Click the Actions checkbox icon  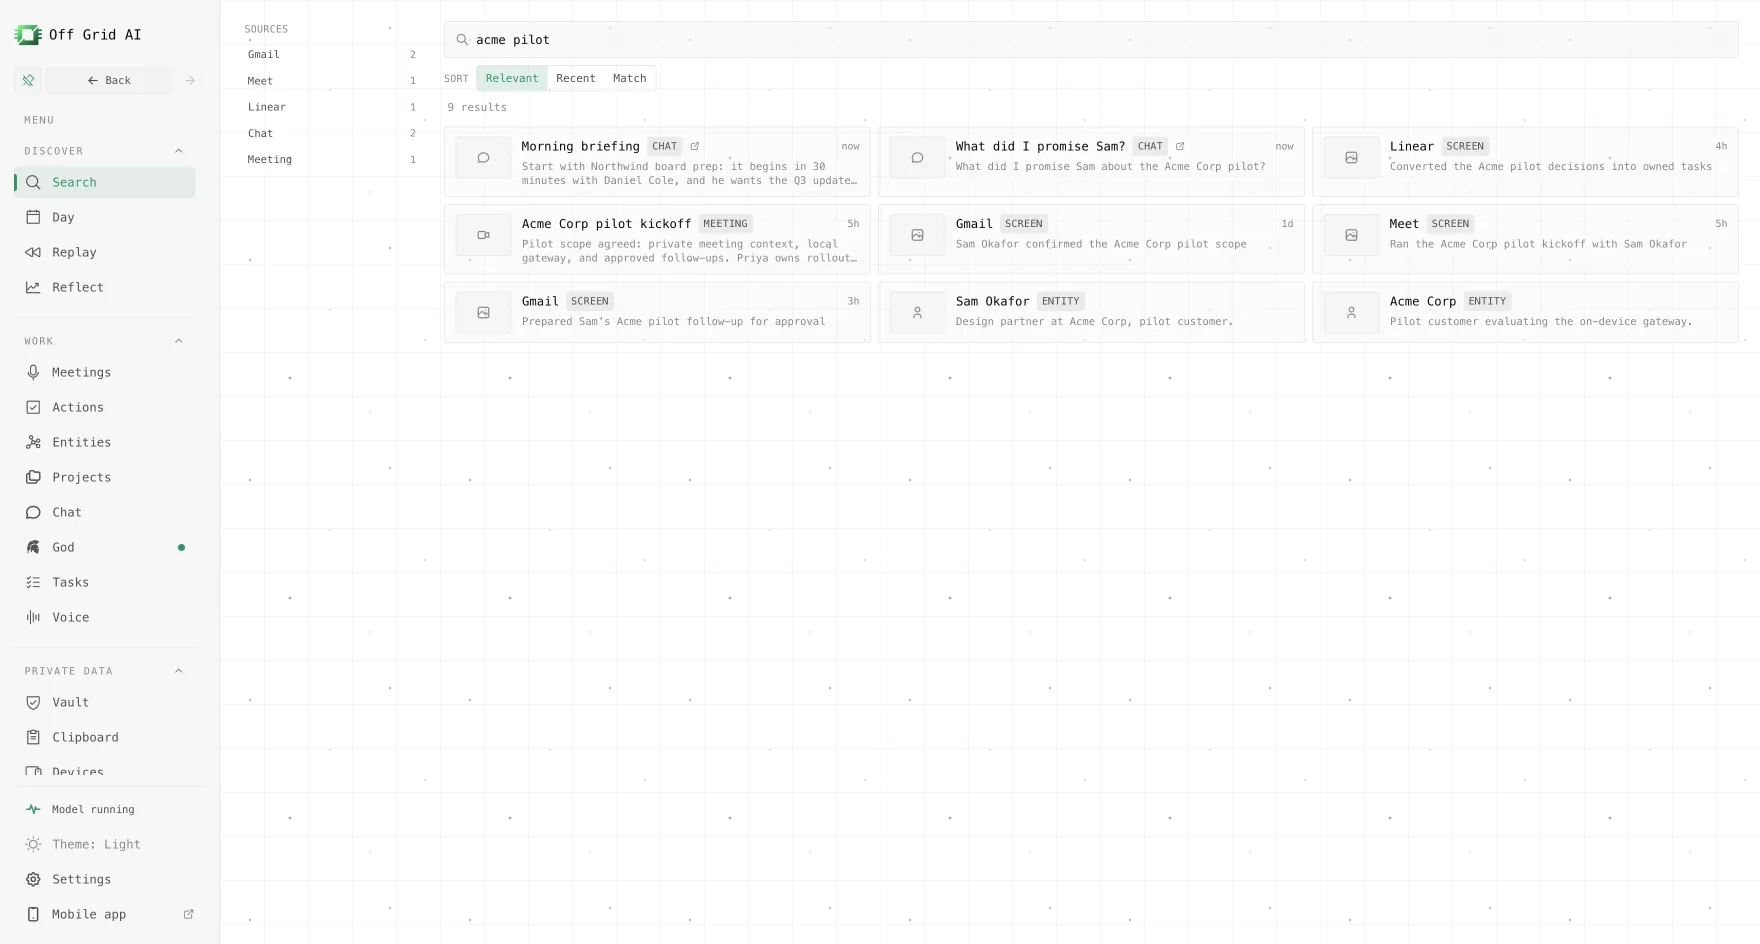[33, 407]
